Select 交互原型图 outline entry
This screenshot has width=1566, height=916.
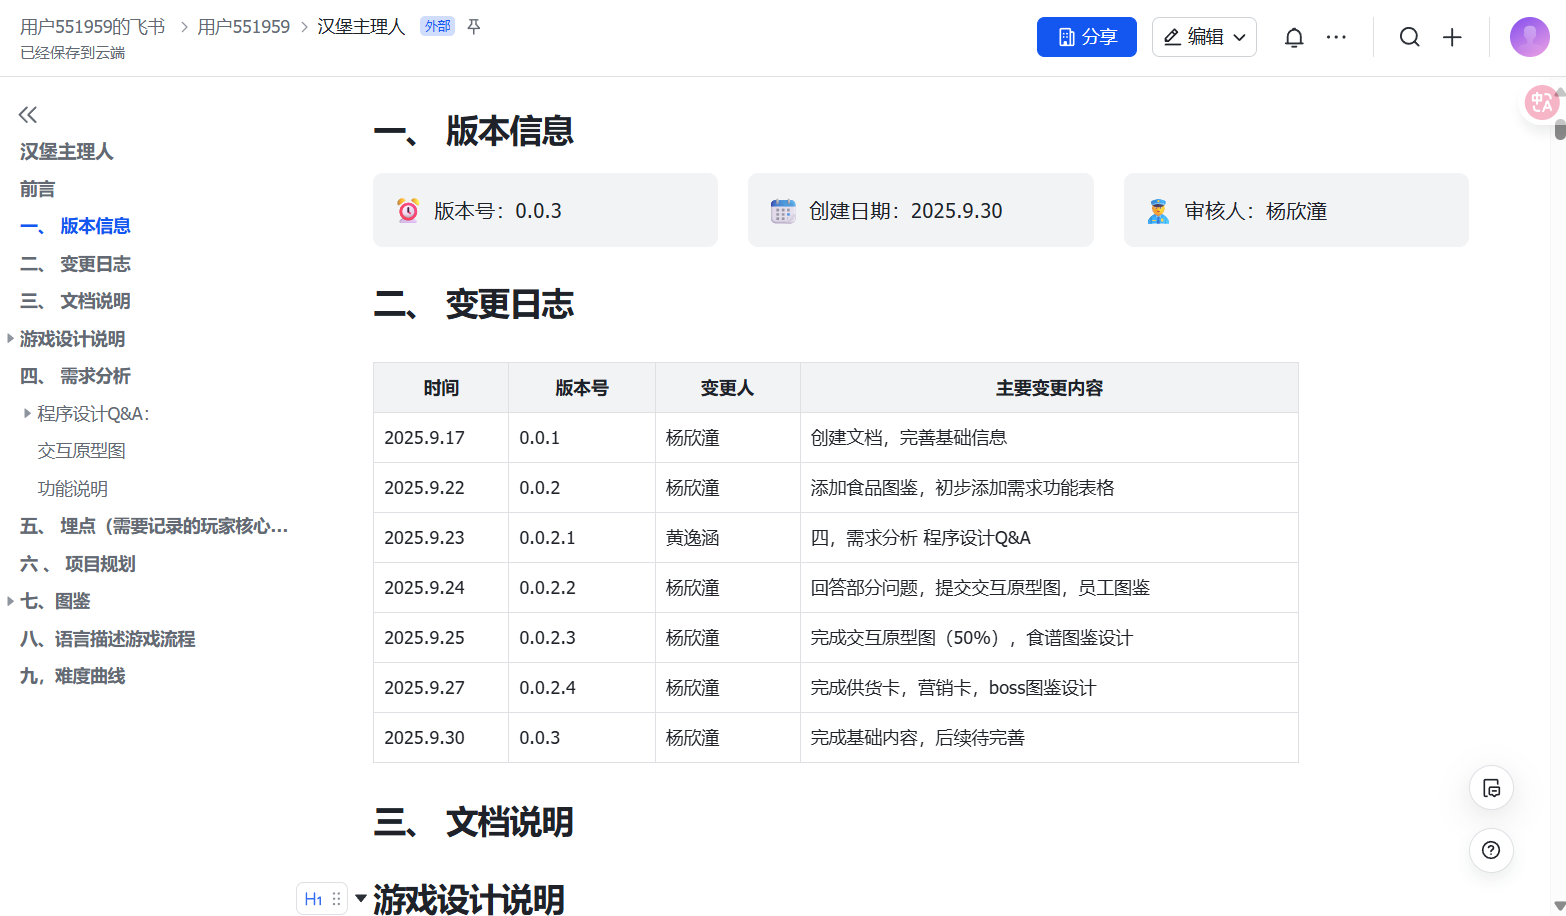(x=82, y=451)
